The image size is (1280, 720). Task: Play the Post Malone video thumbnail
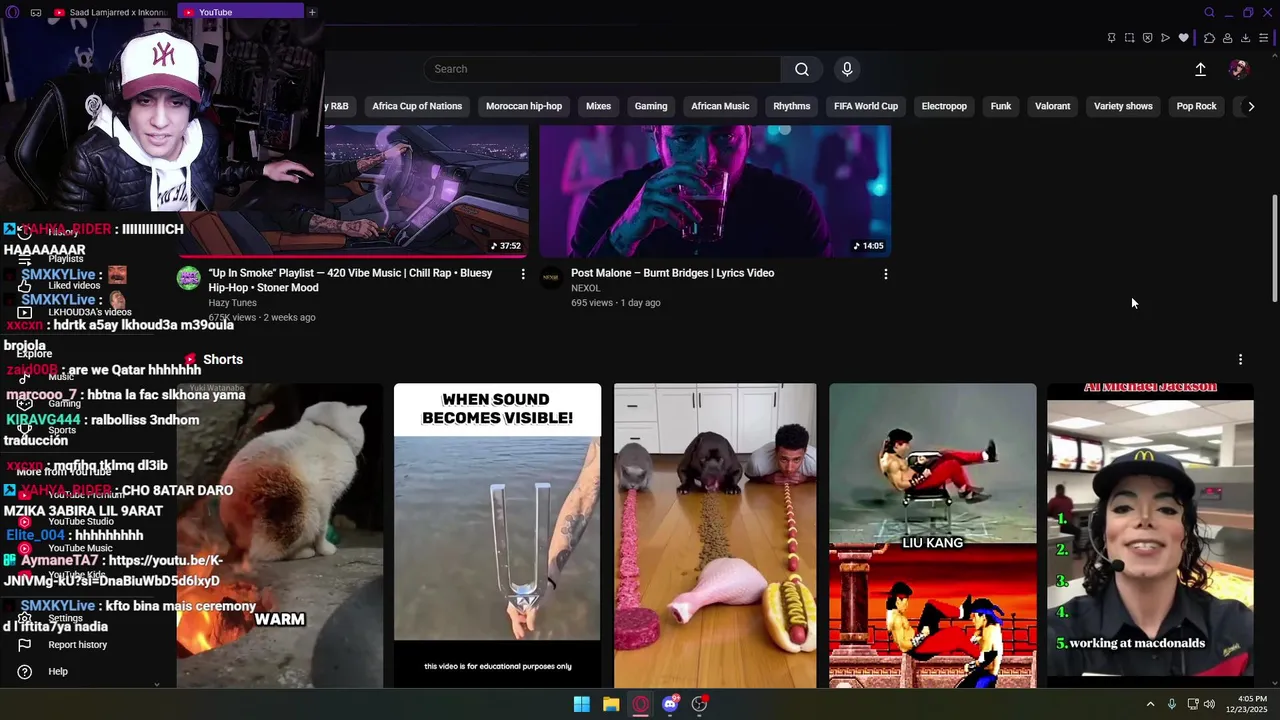(715, 191)
